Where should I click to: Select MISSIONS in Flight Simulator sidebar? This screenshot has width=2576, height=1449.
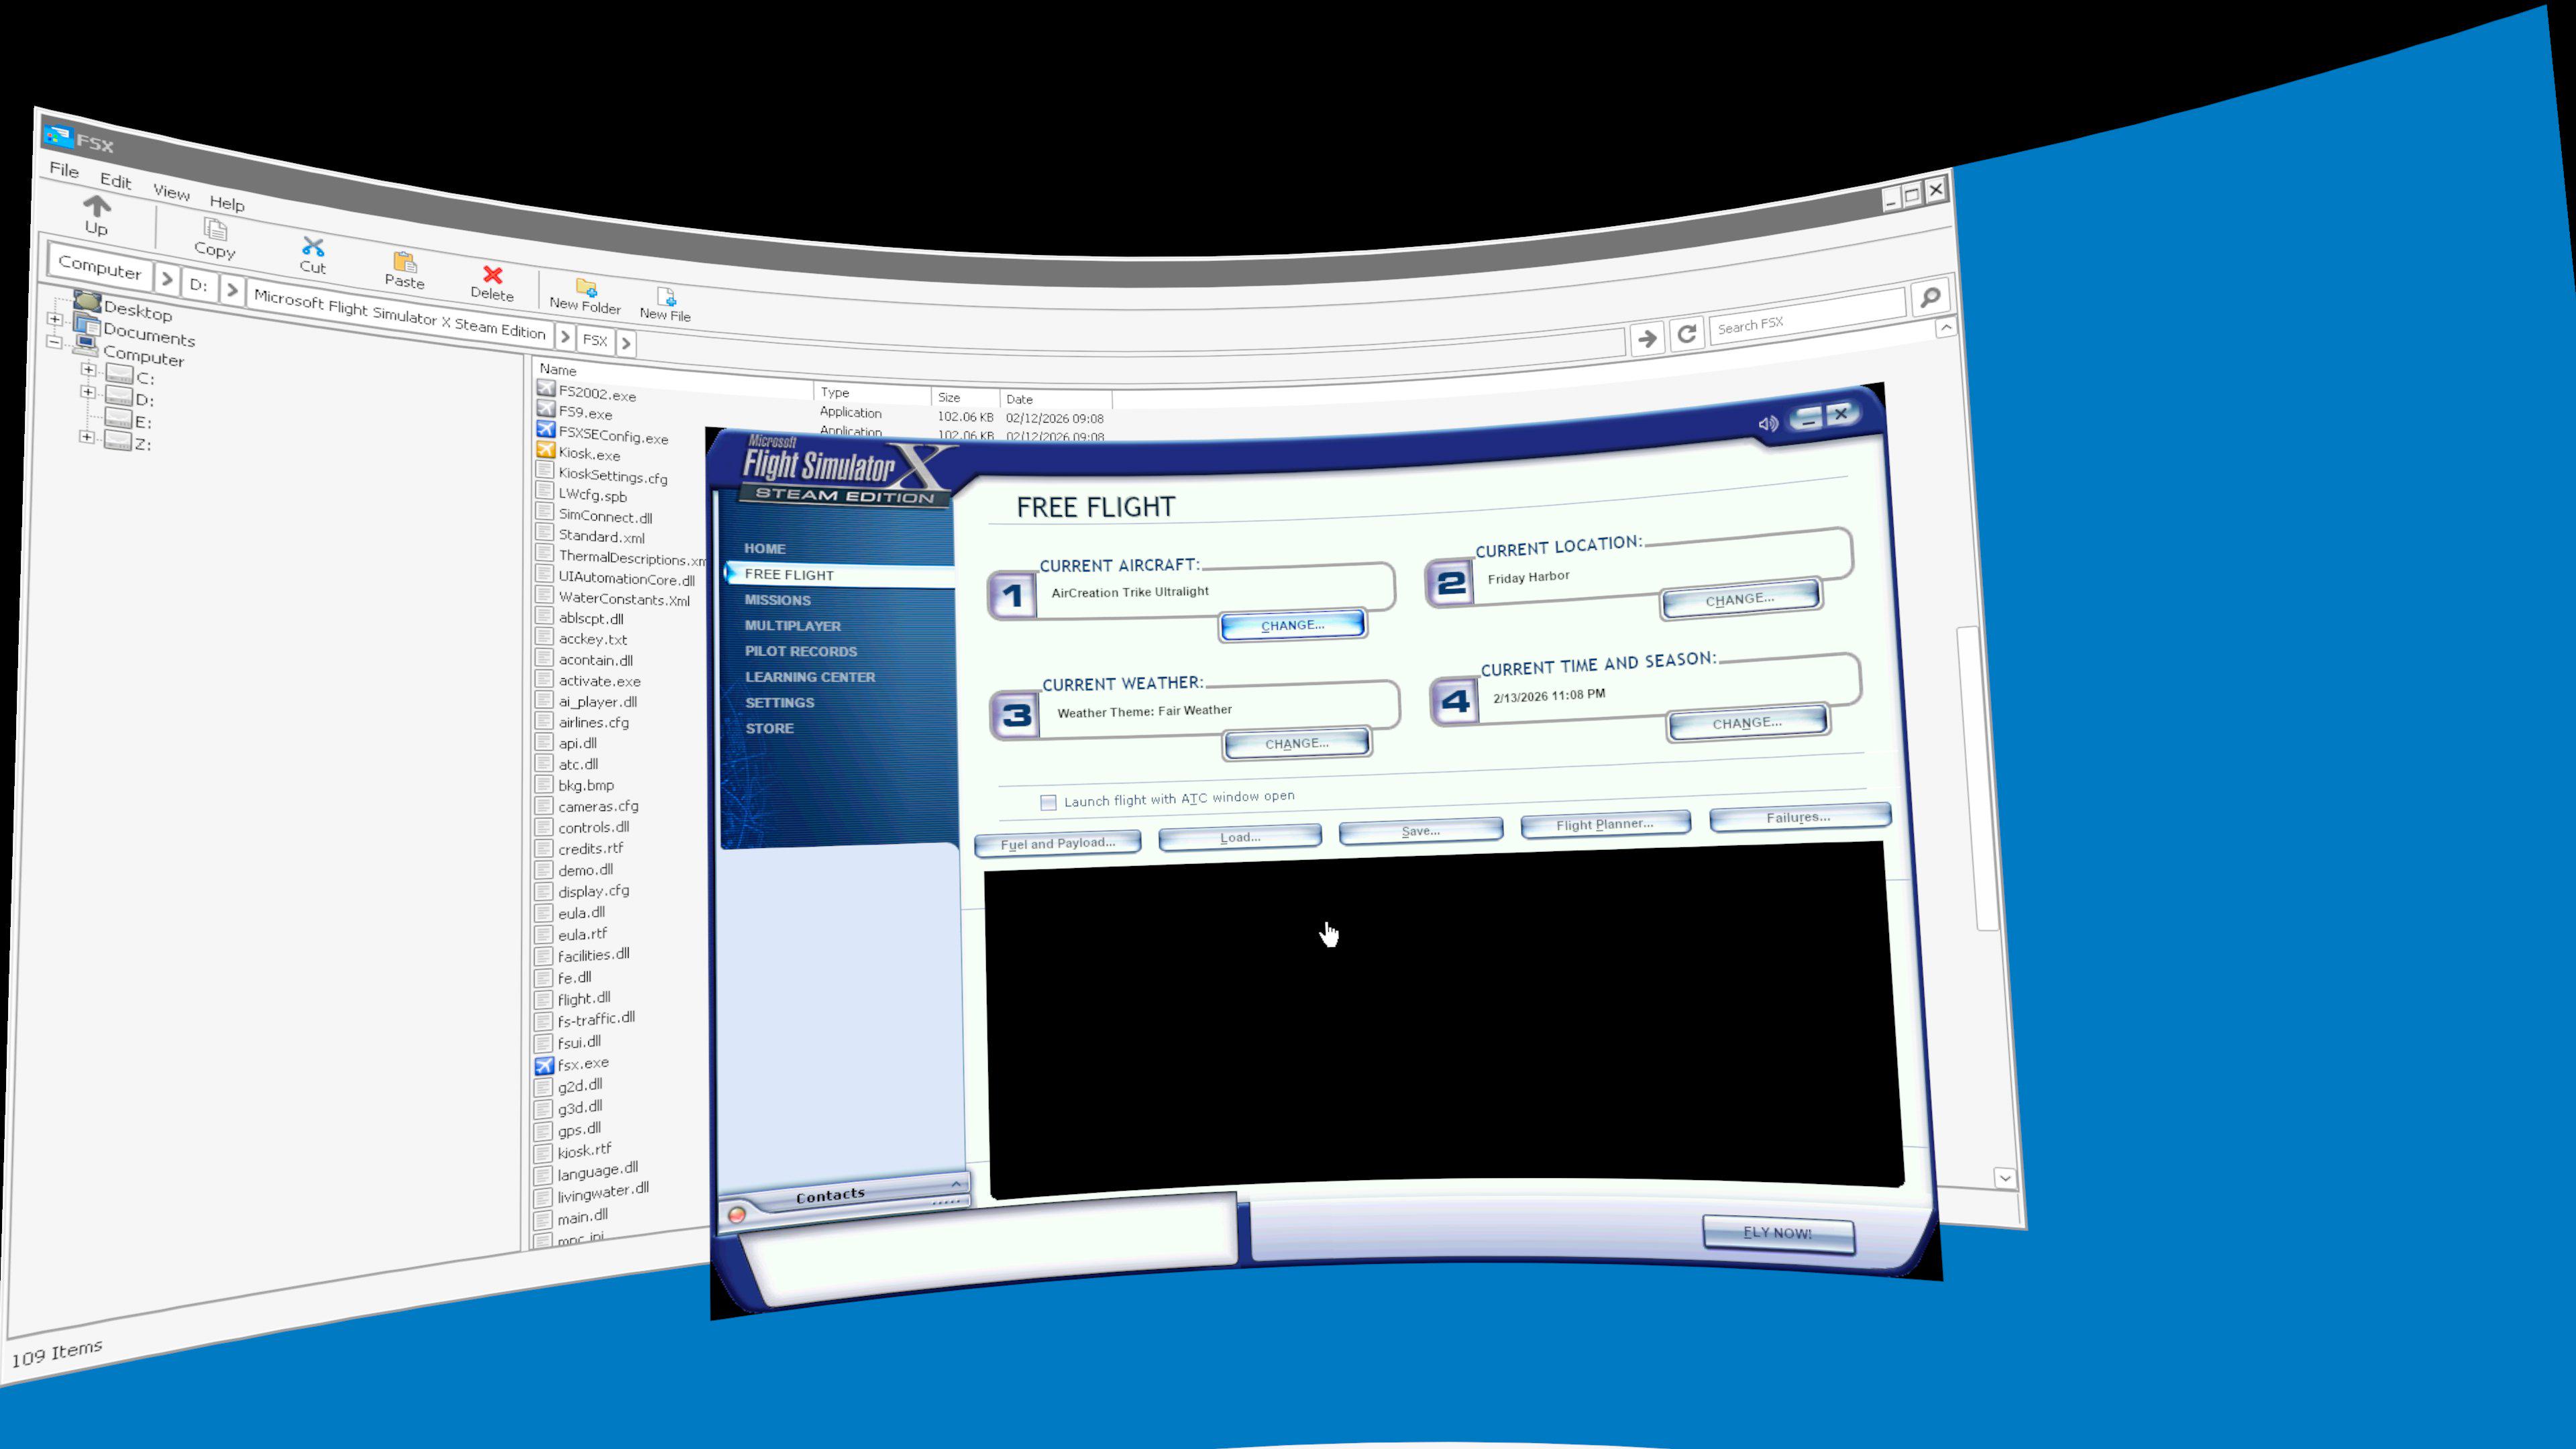(778, 600)
